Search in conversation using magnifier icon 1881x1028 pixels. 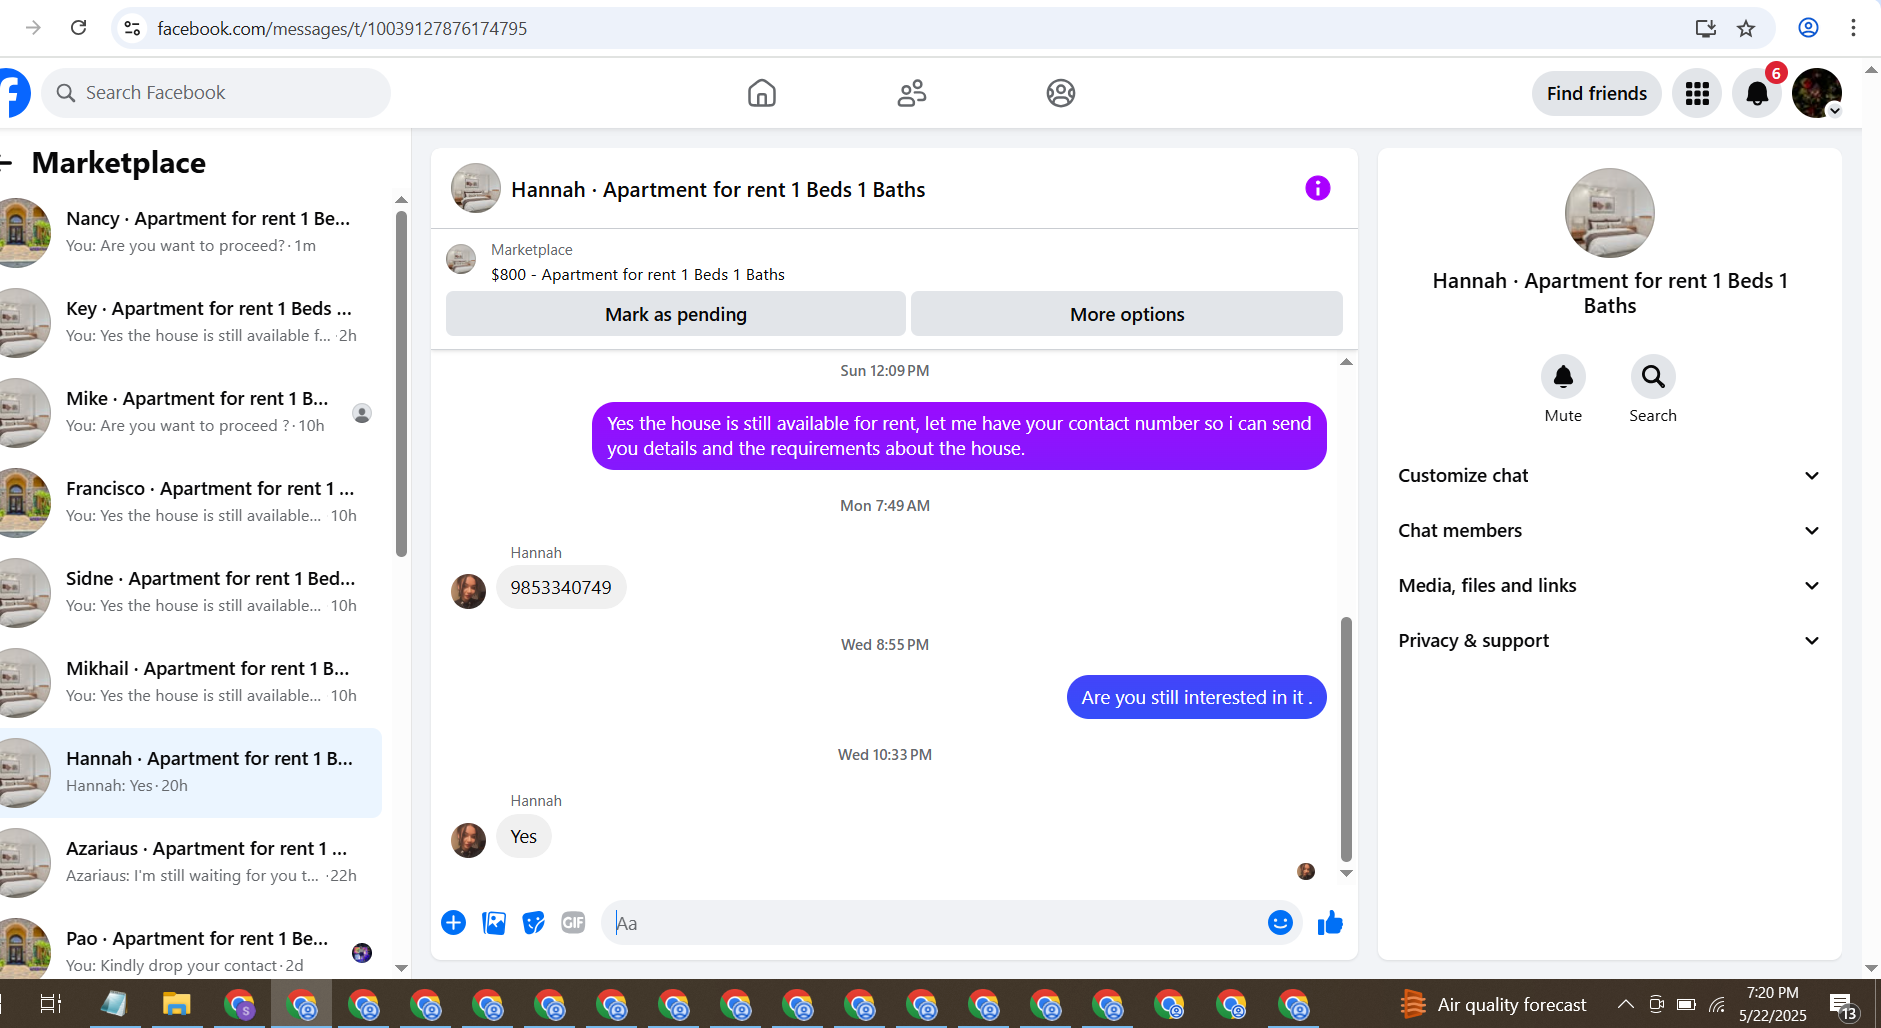tap(1653, 377)
